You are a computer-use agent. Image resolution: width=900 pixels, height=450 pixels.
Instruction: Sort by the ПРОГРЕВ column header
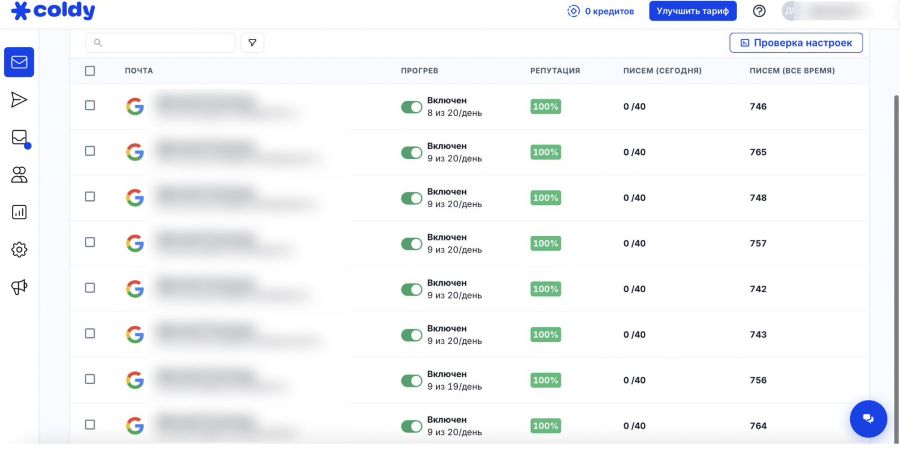click(x=419, y=71)
